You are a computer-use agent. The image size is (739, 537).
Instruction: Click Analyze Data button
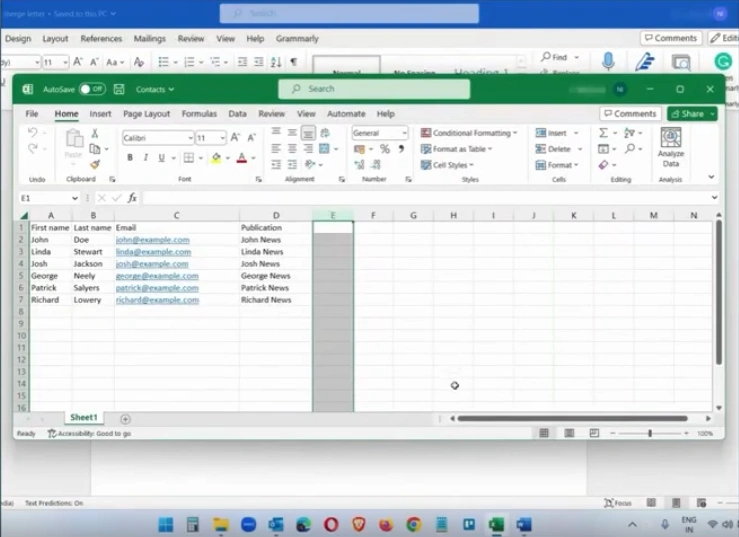point(671,148)
